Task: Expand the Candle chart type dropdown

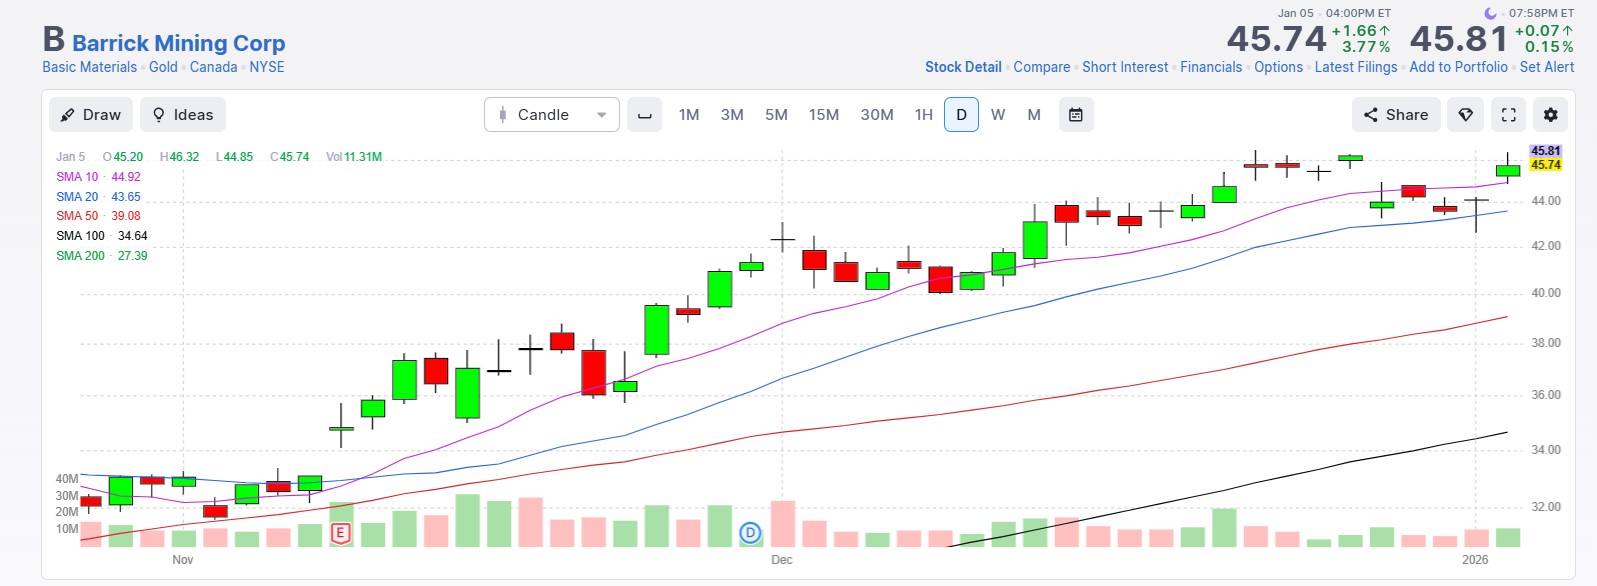Action: pos(551,115)
